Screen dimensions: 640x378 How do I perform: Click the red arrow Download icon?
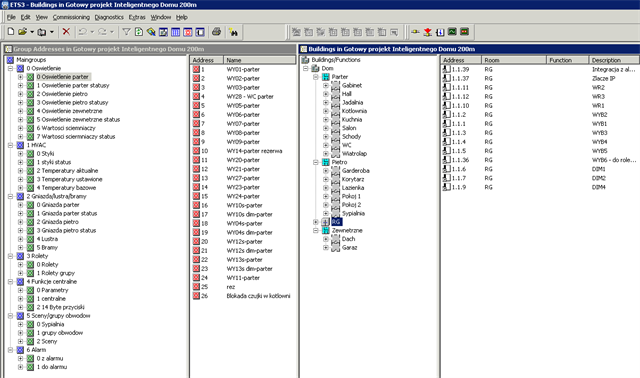coord(428,32)
